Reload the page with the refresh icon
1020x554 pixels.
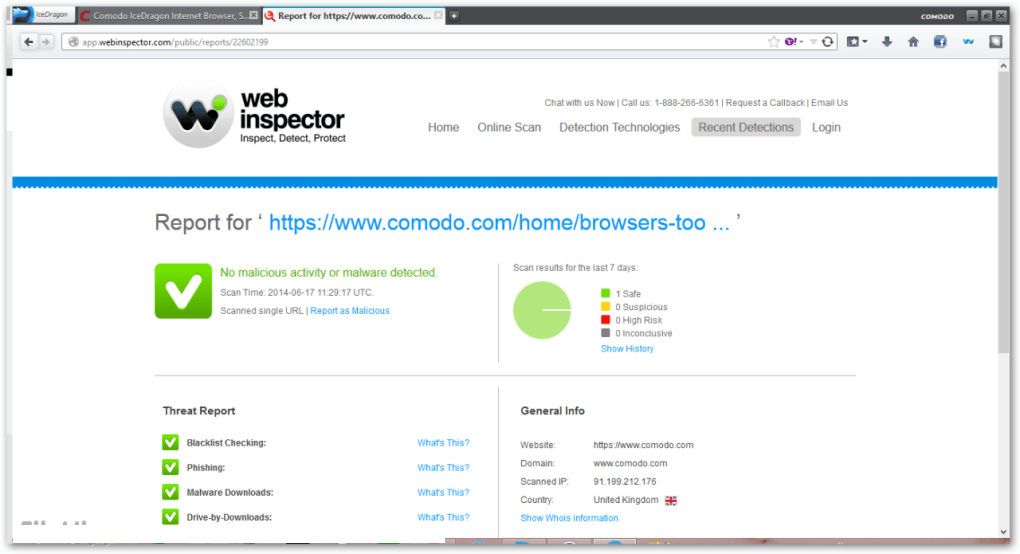point(827,42)
